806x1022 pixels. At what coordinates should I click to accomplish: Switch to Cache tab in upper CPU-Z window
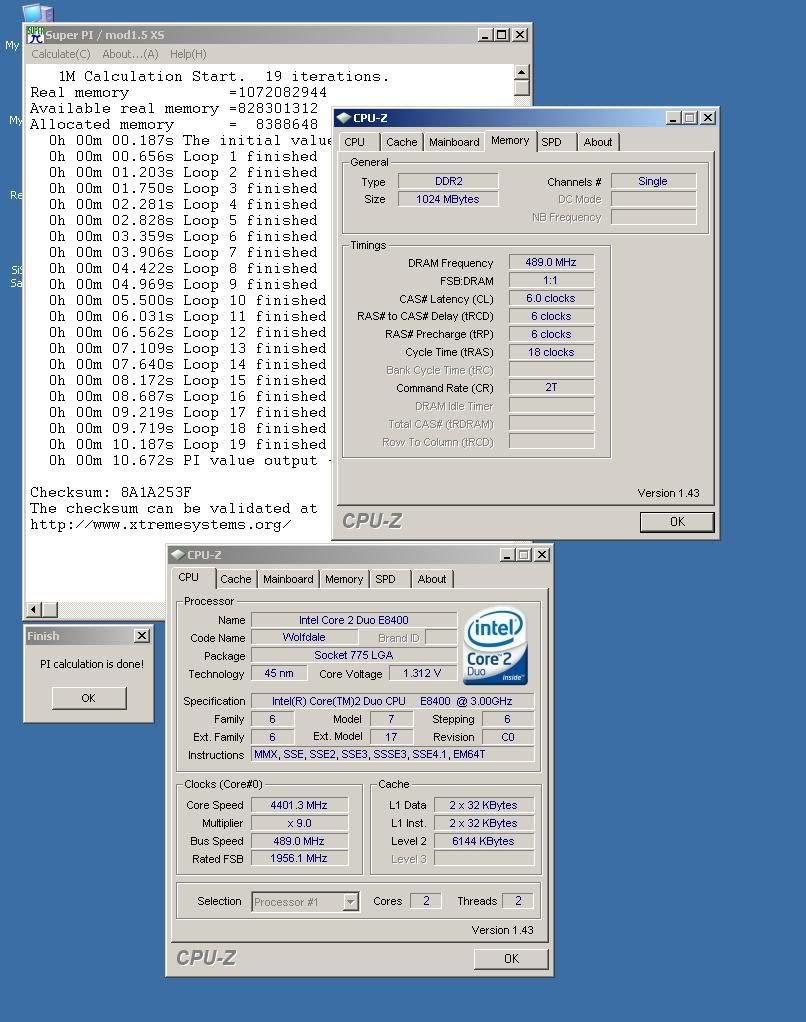pyautogui.click(x=401, y=142)
